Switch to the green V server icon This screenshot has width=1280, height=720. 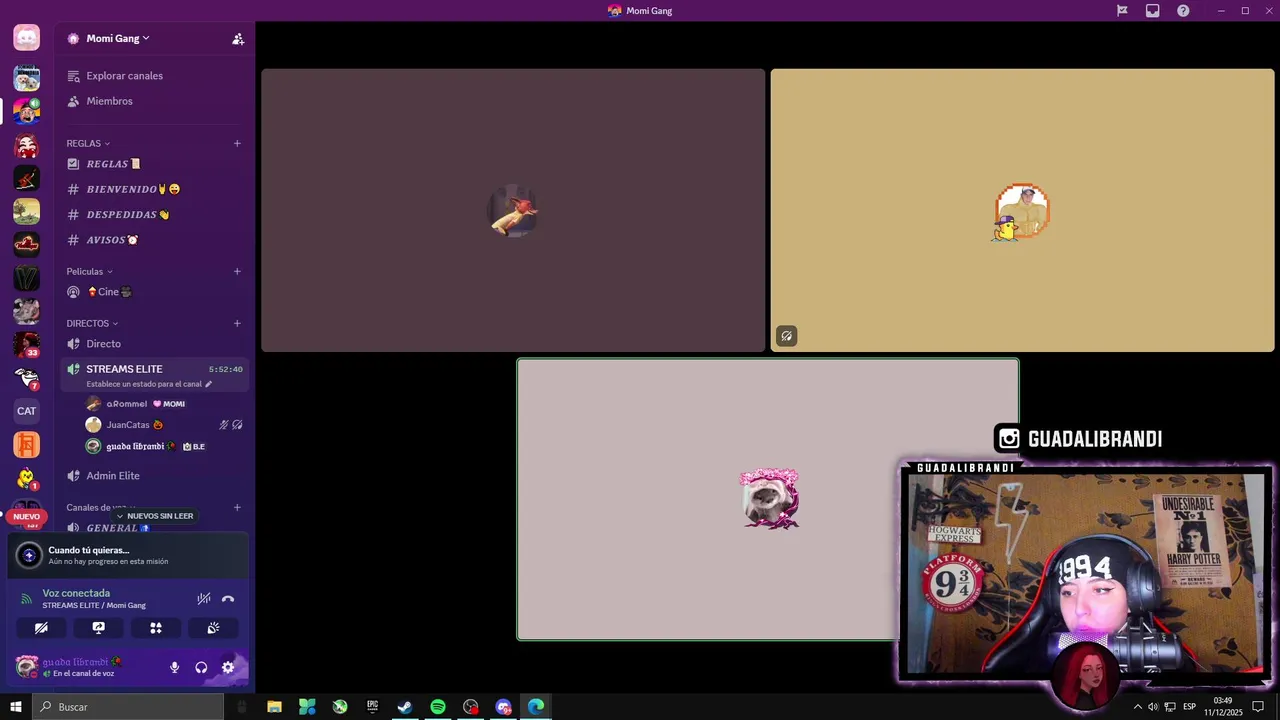[x=27, y=277]
